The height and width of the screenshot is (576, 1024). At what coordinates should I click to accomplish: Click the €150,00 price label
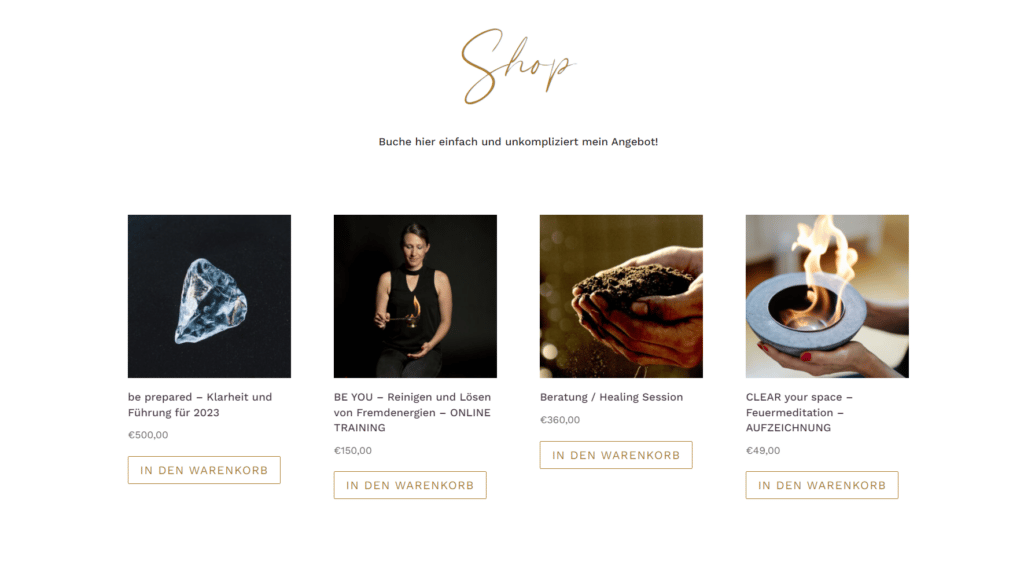pos(353,450)
